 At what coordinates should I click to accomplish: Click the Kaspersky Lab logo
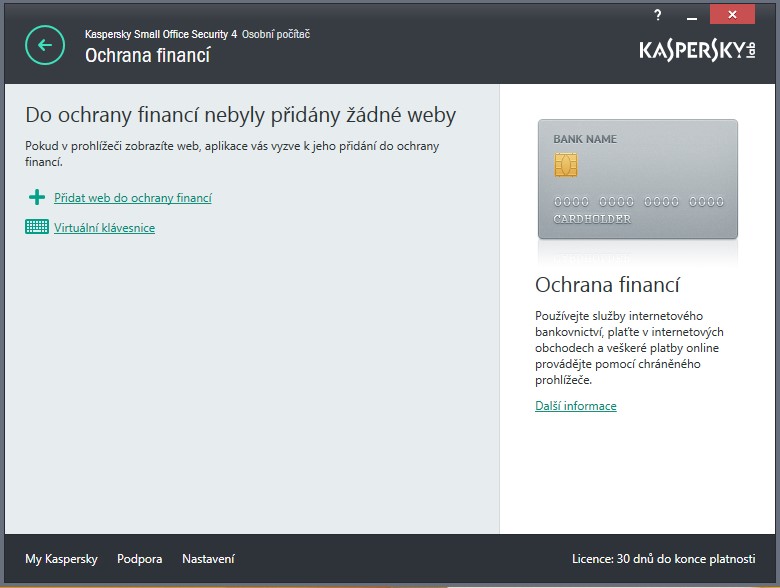click(697, 49)
